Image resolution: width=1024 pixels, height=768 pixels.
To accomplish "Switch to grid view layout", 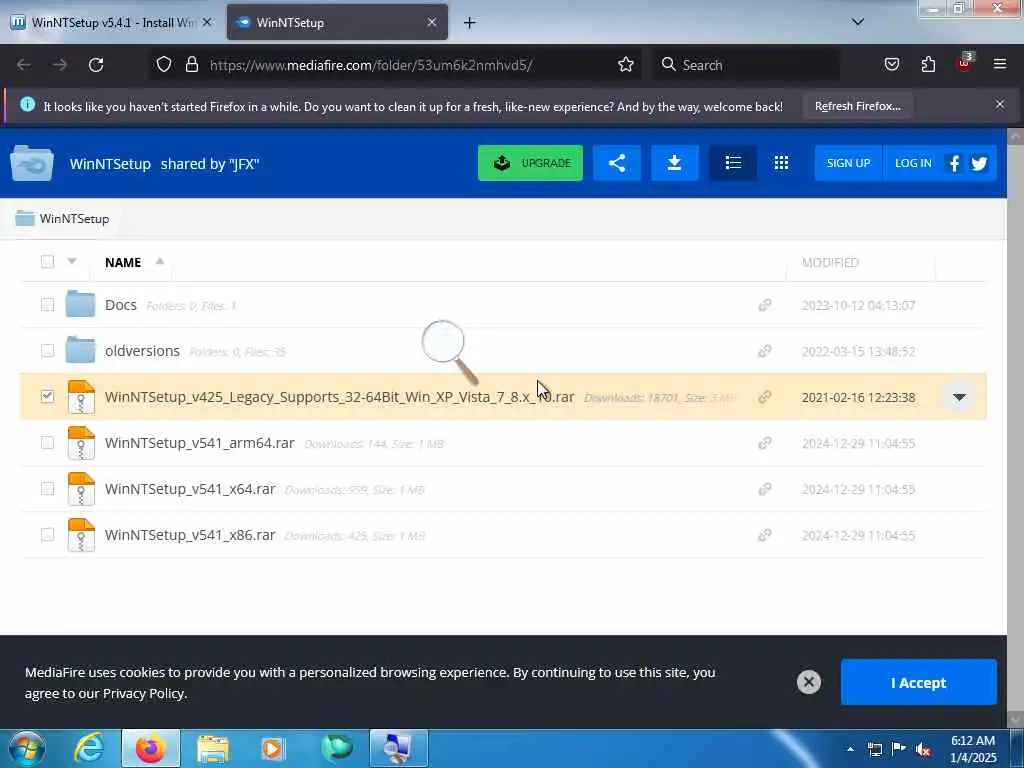I will point(781,163).
